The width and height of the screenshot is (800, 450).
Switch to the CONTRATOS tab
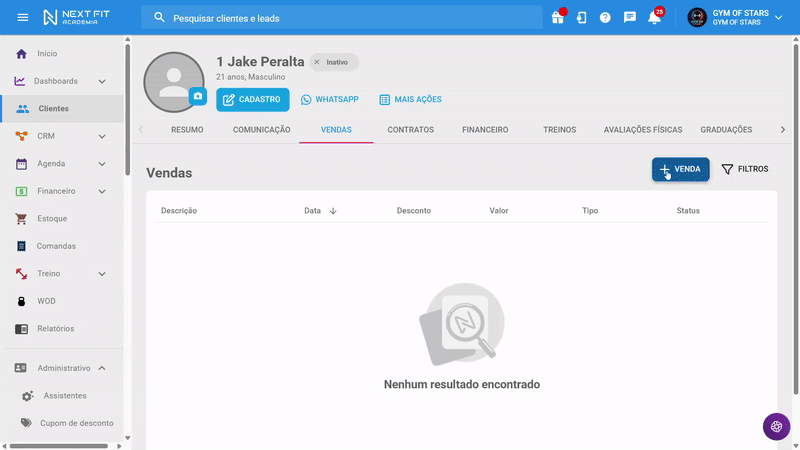pos(411,130)
